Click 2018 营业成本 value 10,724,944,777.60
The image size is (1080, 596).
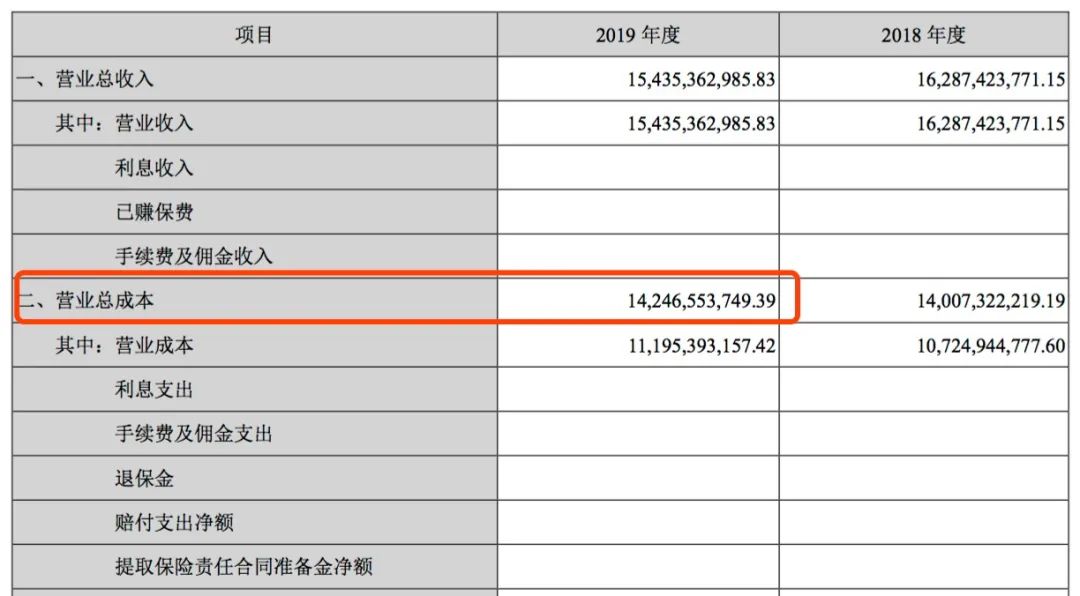click(990, 345)
